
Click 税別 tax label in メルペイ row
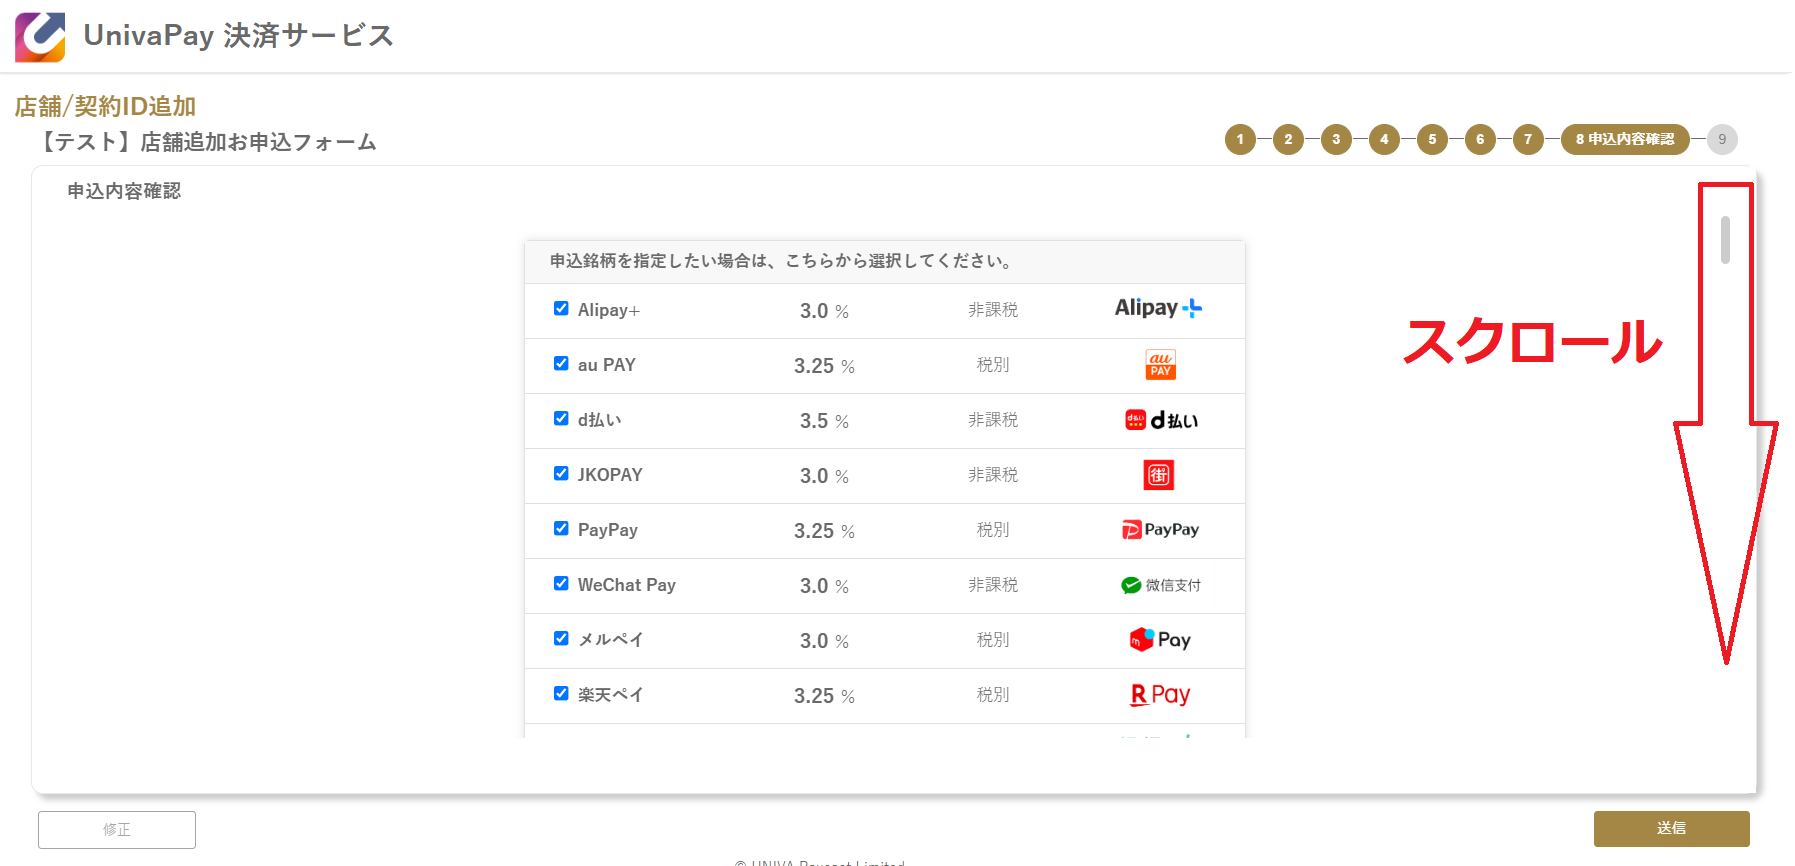tap(993, 640)
